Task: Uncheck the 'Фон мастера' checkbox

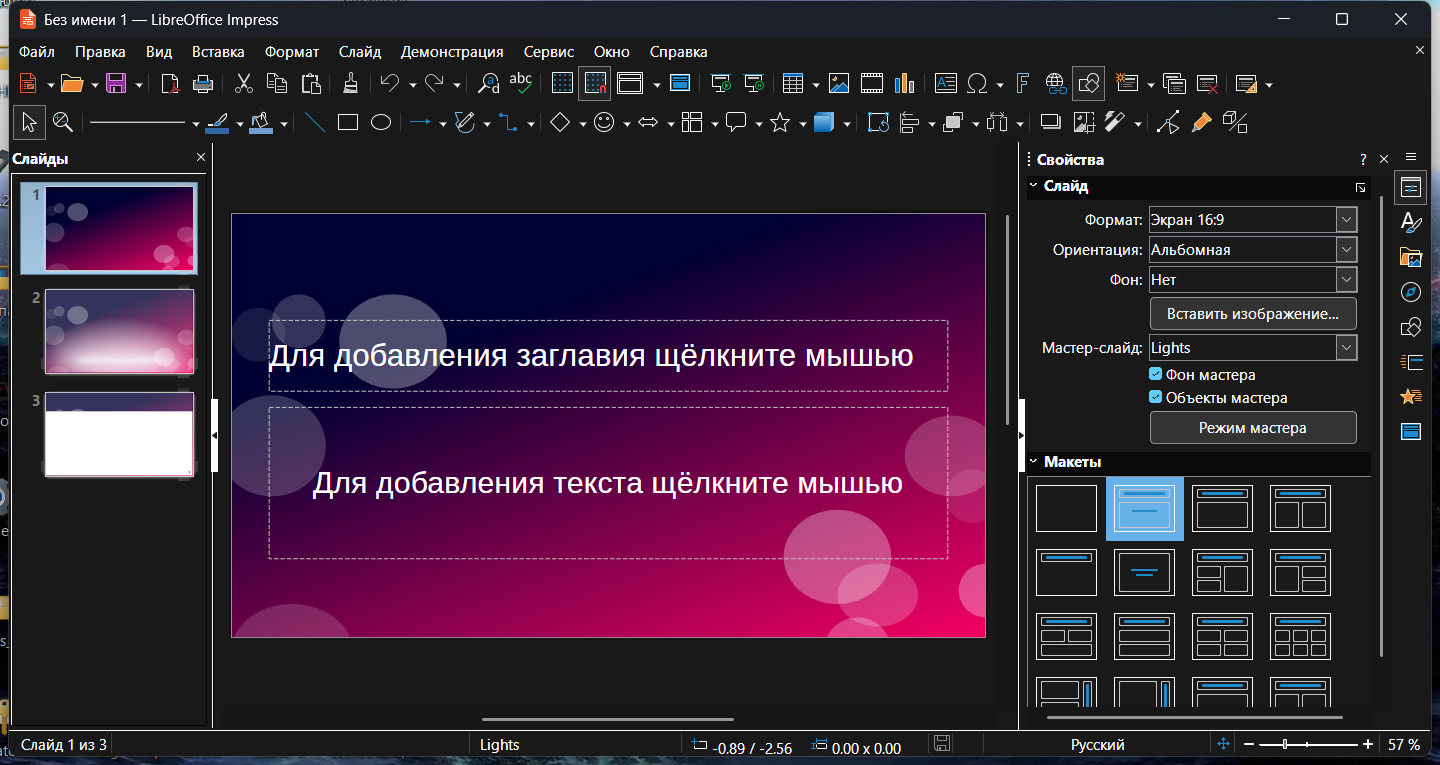Action: tap(1156, 375)
